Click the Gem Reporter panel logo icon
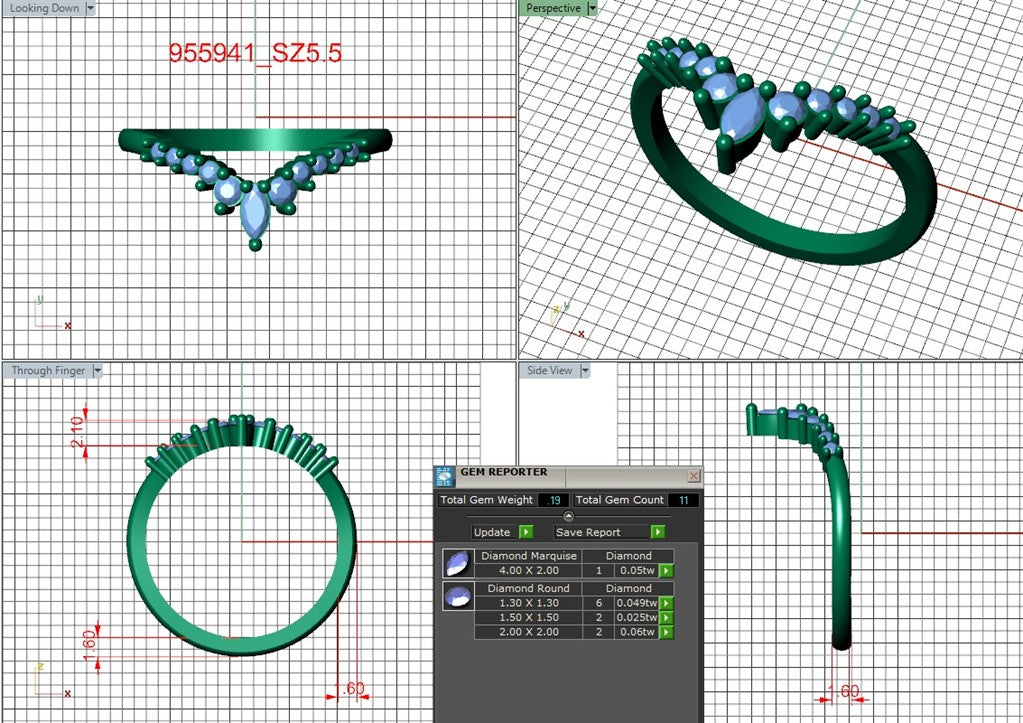The image size is (1023, 723). pyautogui.click(x=445, y=476)
